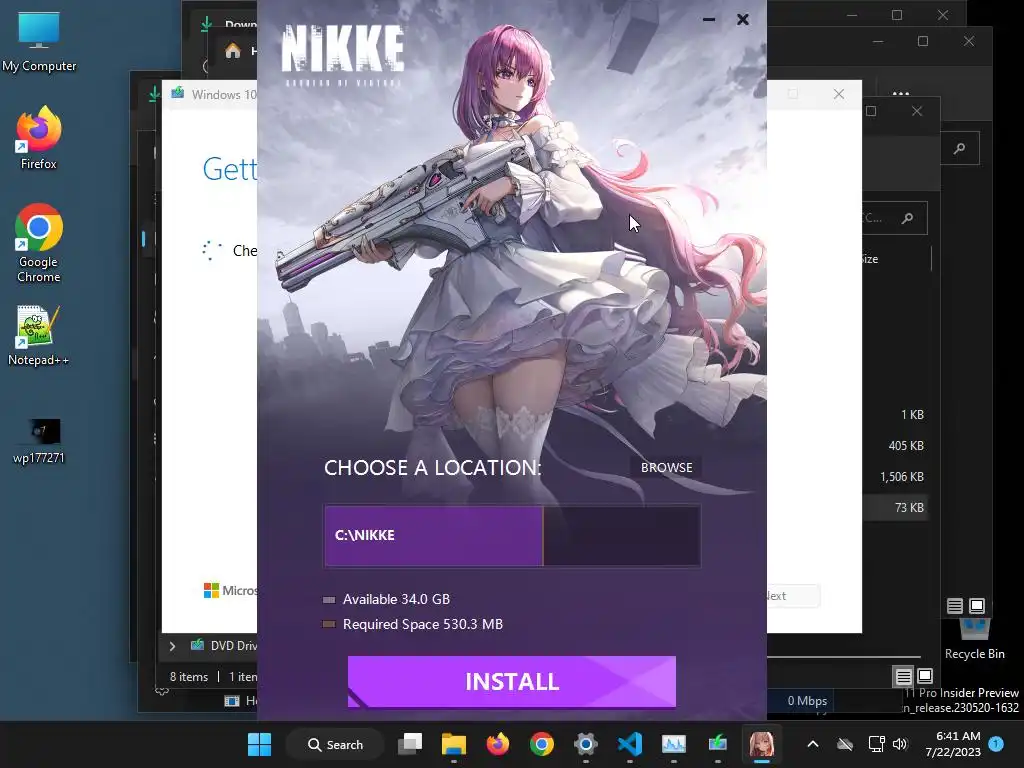Click the taskbar Search box
This screenshot has width=1024, height=768.
pos(336,744)
